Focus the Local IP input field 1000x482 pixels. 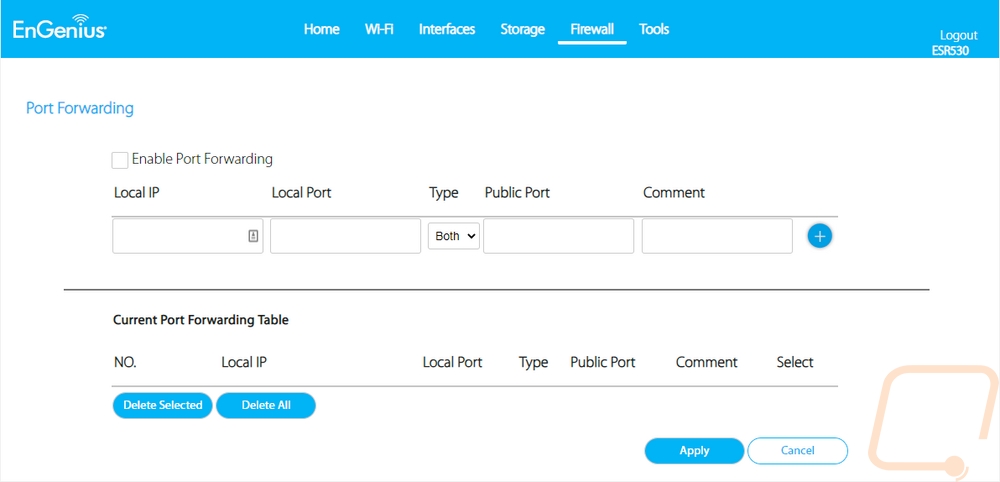click(178, 236)
